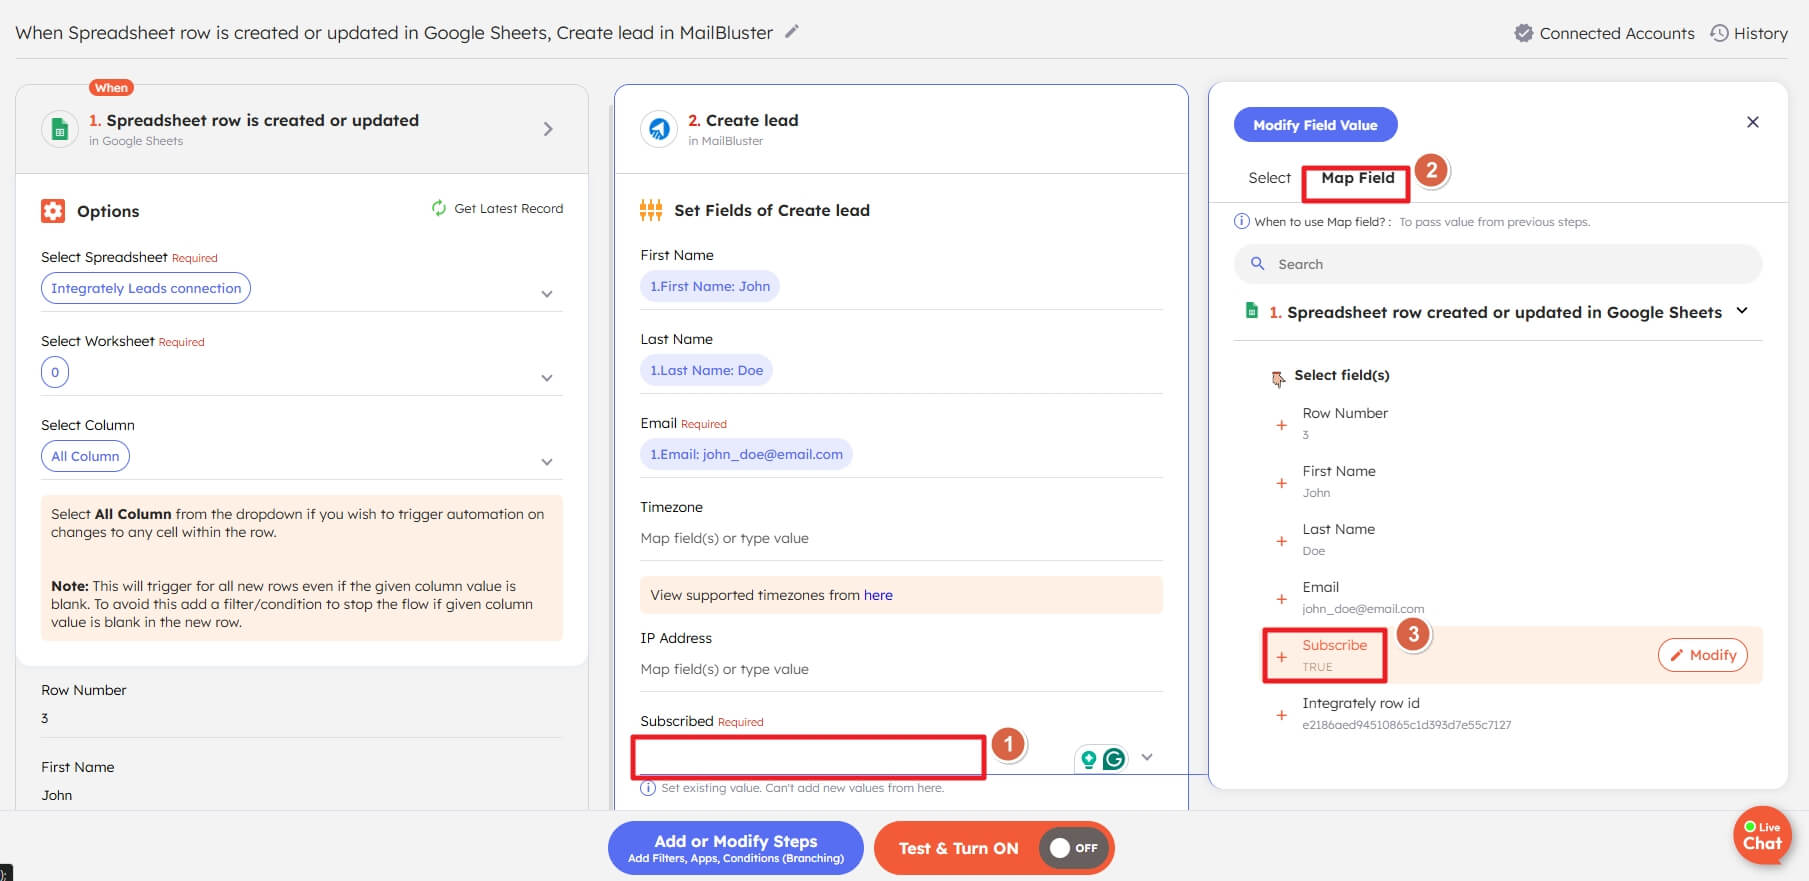Click the MailBluster icon in Create lead step
The width and height of the screenshot is (1809, 881).
point(659,129)
